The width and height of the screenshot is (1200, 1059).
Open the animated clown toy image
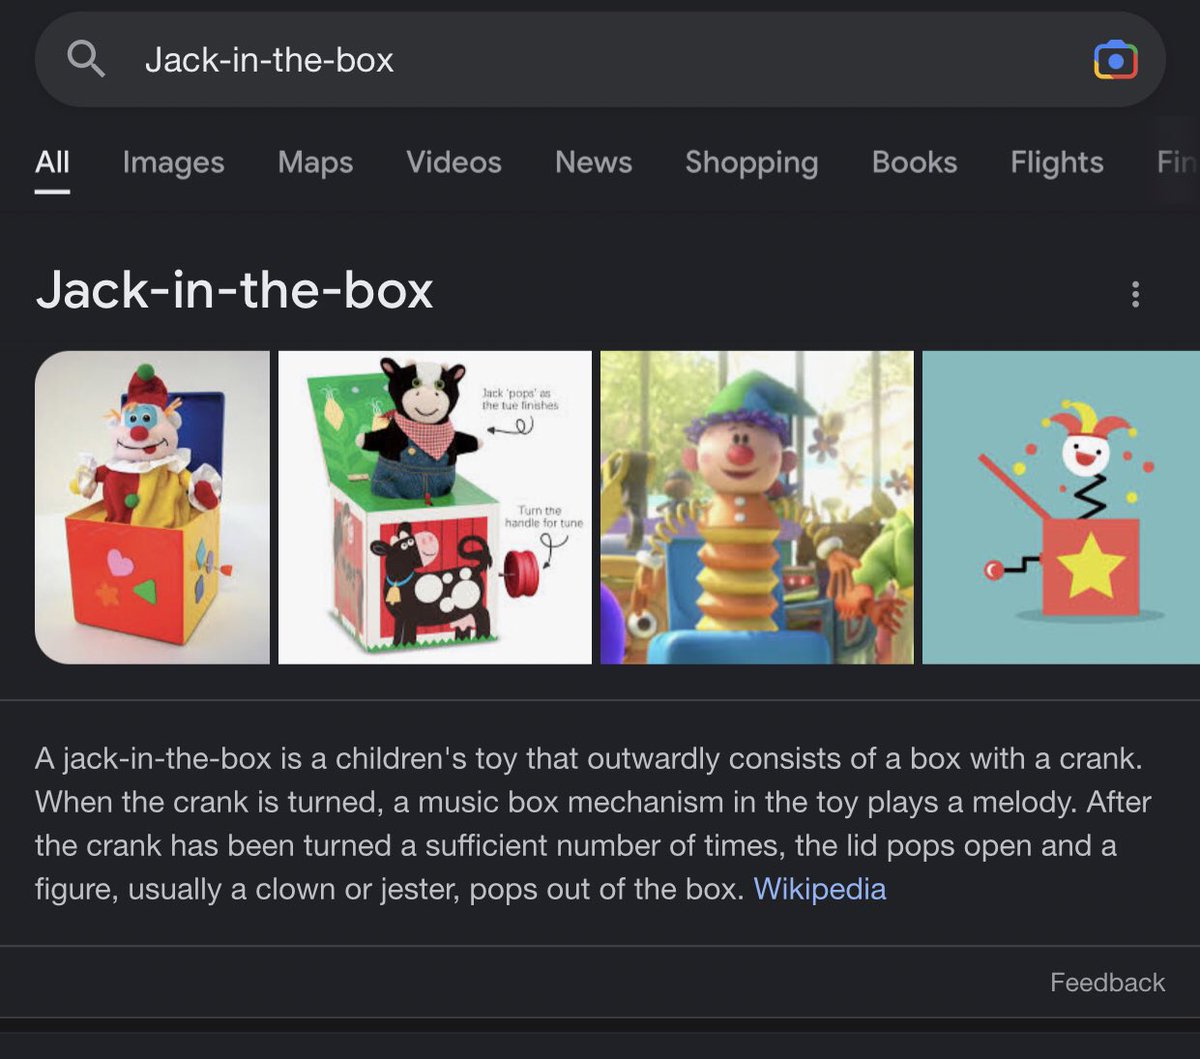[757, 507]
